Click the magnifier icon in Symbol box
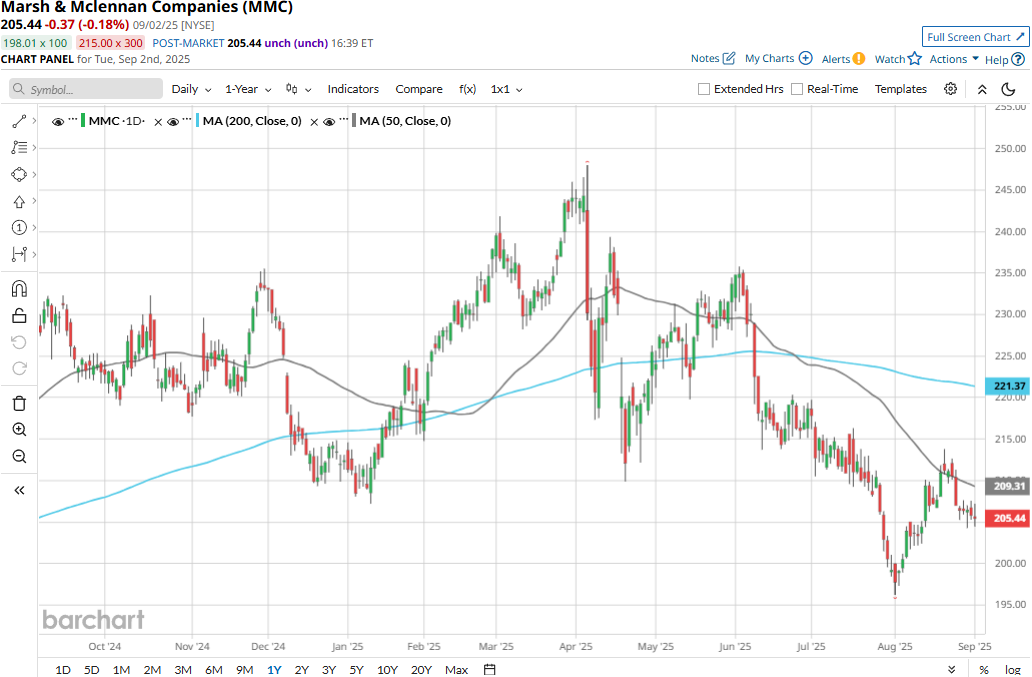 19,89
